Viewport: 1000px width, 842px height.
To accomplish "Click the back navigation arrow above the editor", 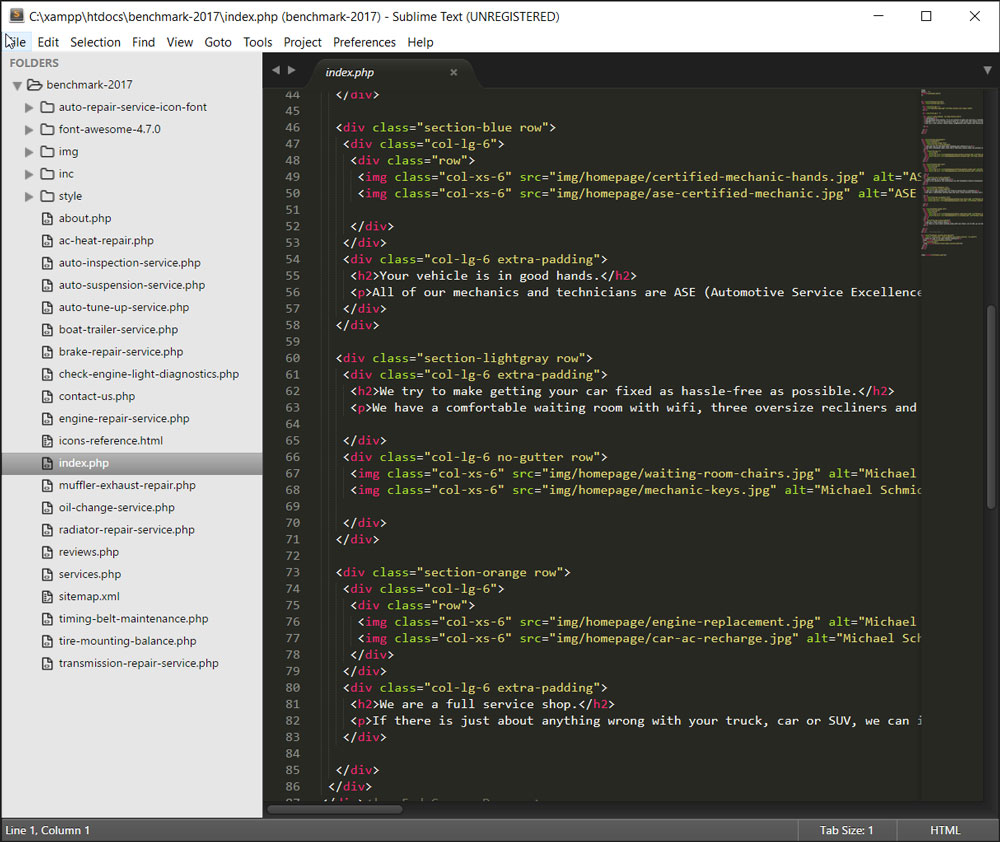I will (x=275, y=70).
